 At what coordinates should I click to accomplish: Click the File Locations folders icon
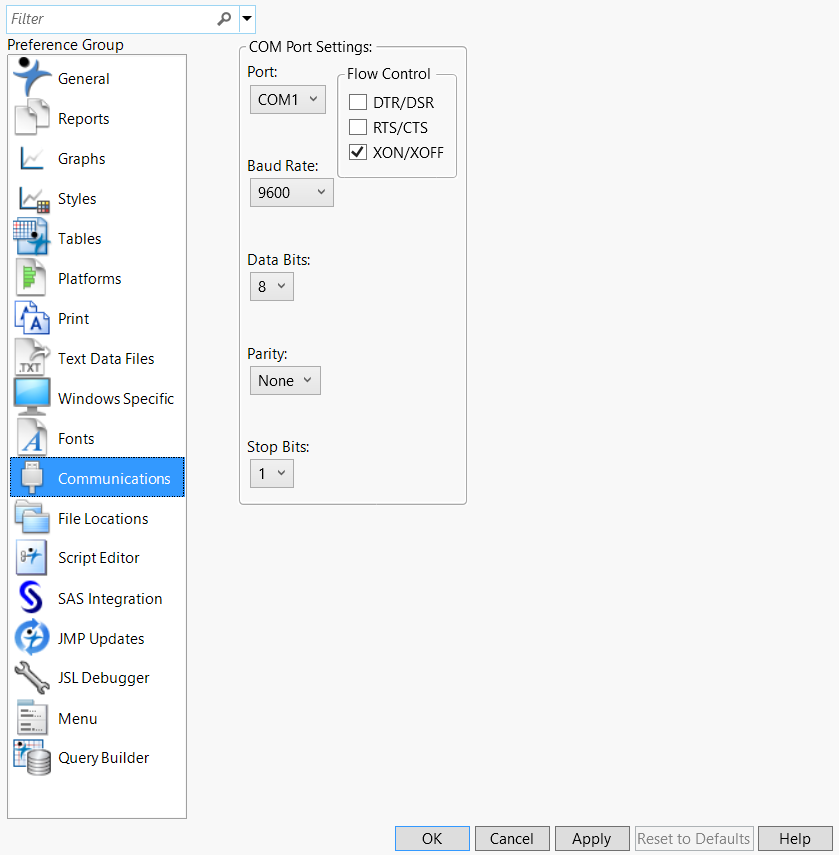pos(32,517)
